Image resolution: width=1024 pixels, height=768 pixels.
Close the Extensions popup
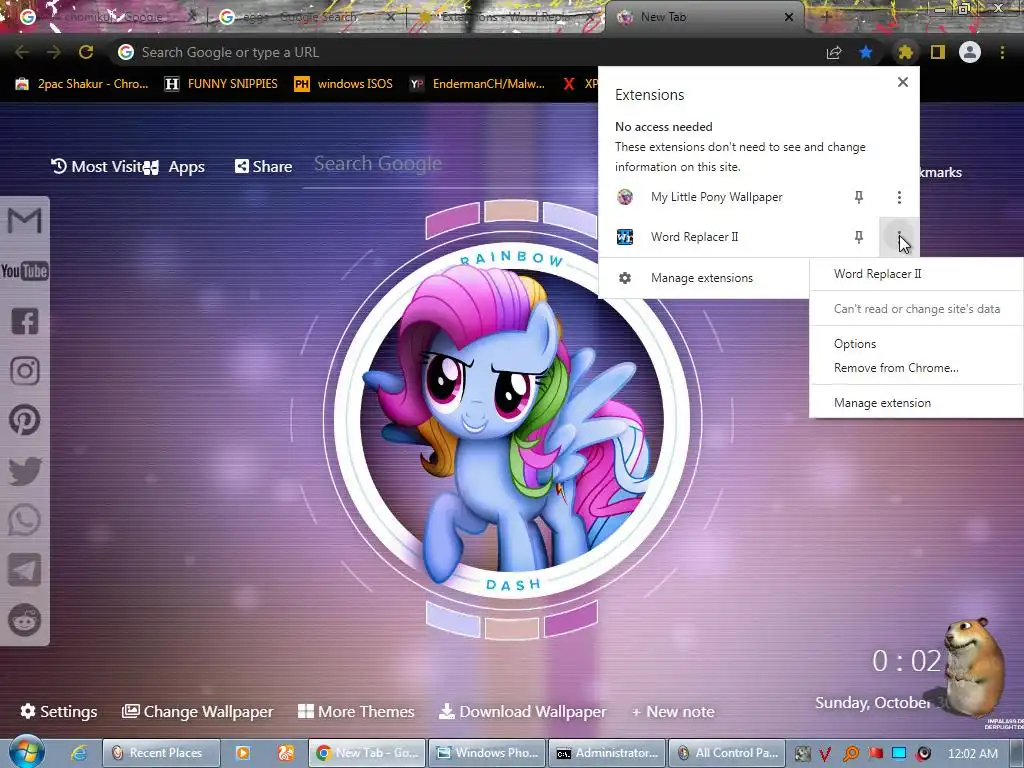(903, 82)
